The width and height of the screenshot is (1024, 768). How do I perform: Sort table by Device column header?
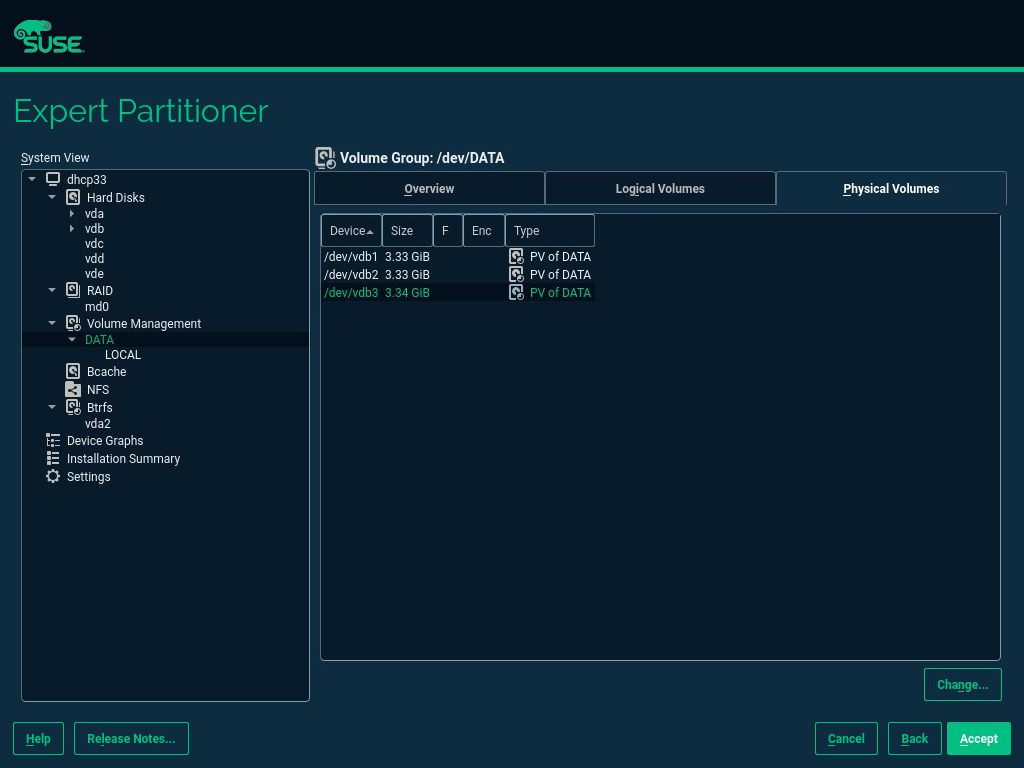351,231
